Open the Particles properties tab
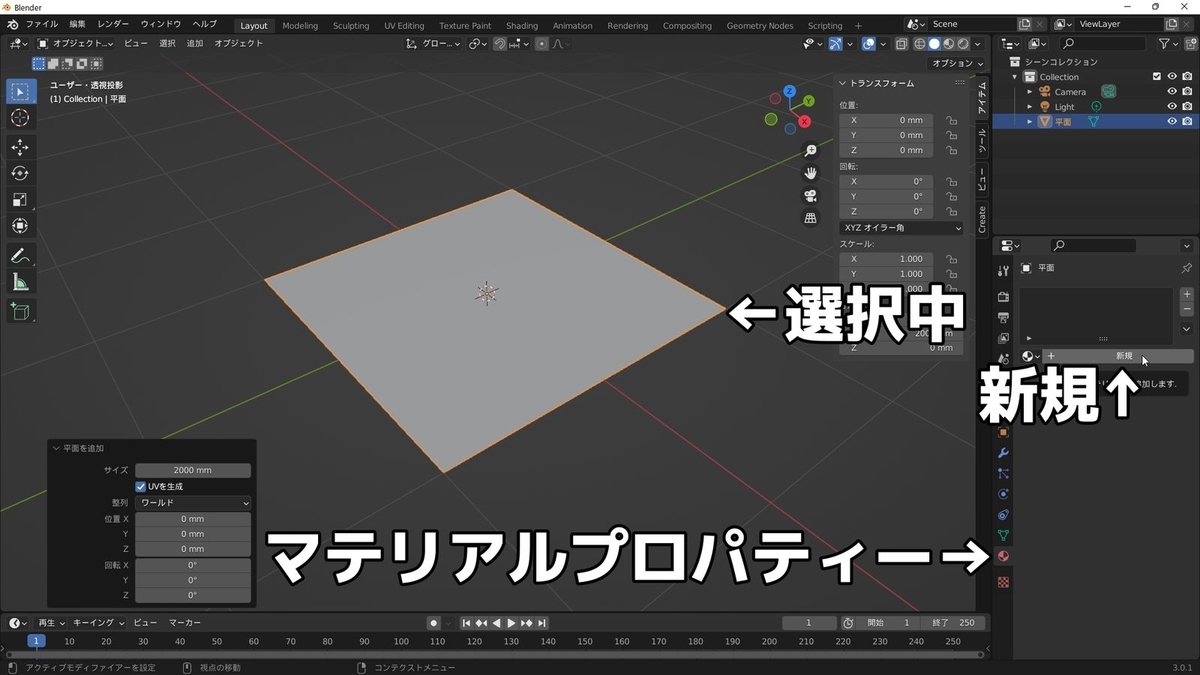Viewport: 1200px width, 675px height. pyautogui.click(x=1003, y=473)
